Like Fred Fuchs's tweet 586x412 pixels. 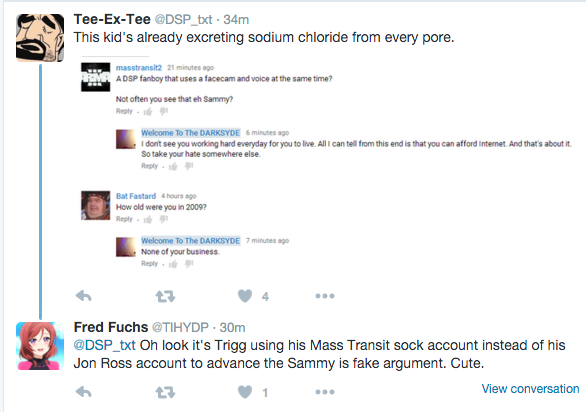pos(245,392)
